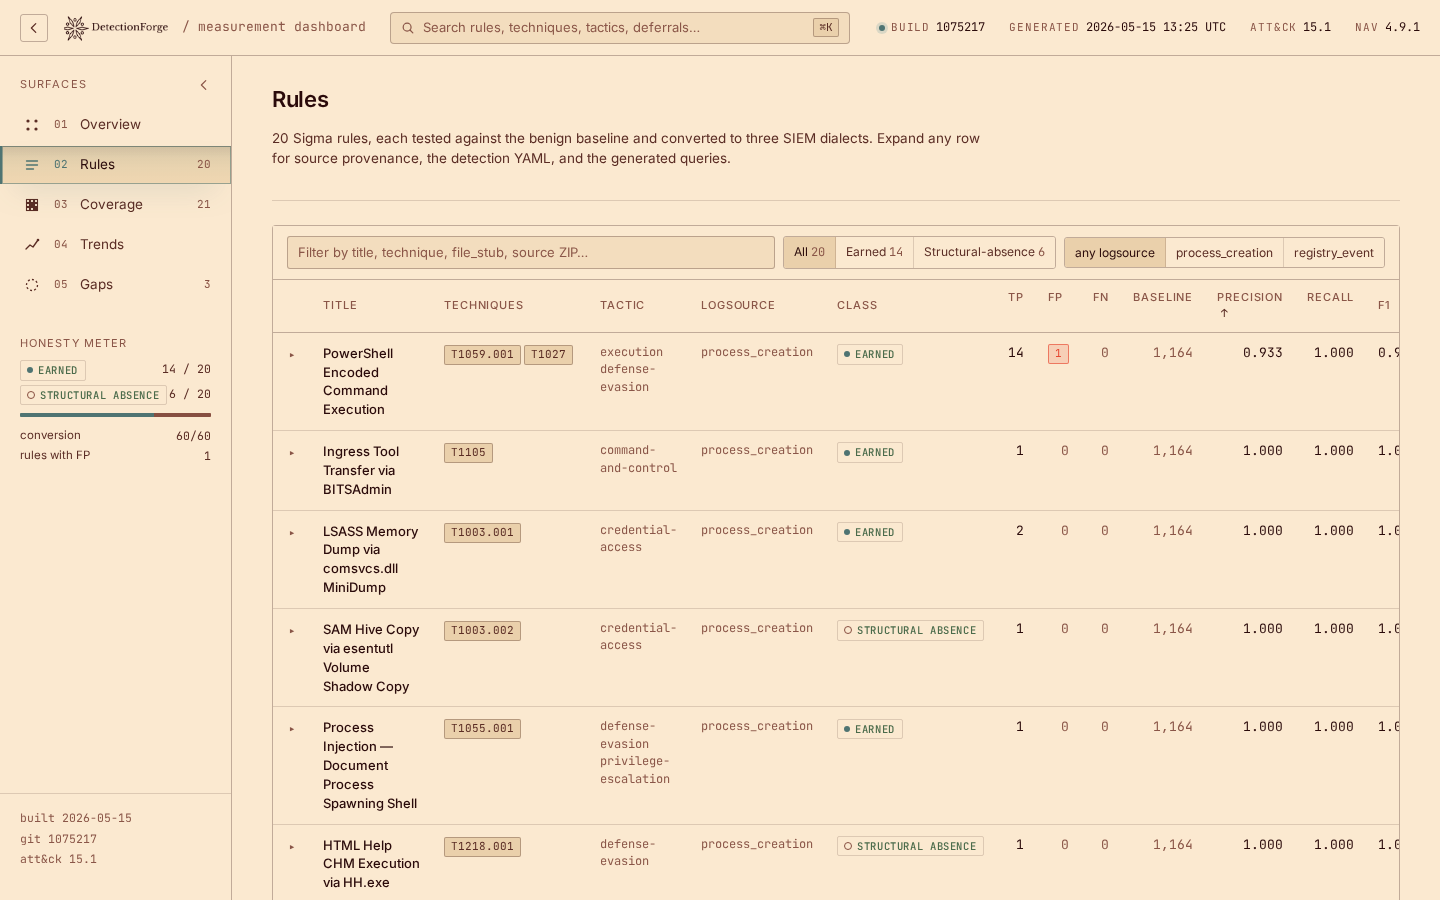Collapse the Surfaces sidebar chevron
The width and height of the screenshot is (1440, 900).
pos(204,85)
